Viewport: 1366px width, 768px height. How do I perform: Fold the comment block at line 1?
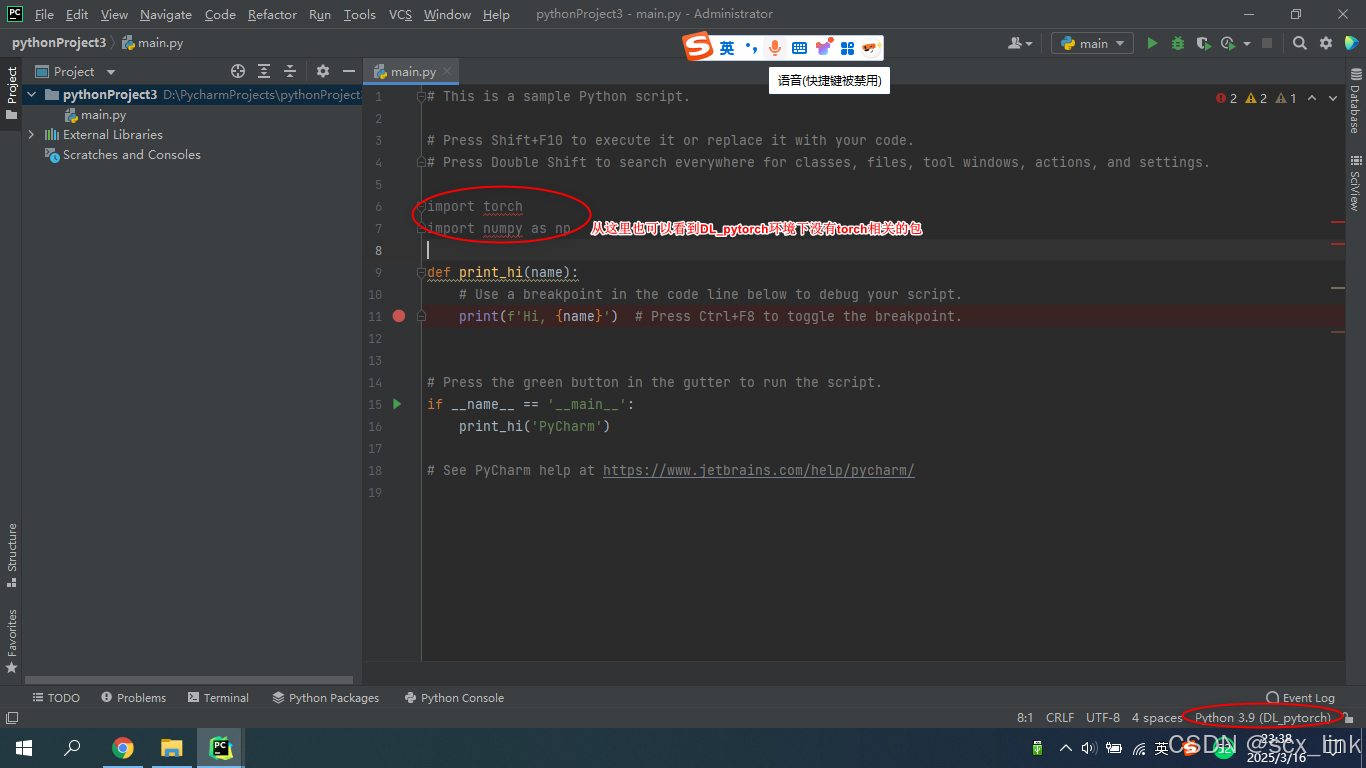(x=421, y=96)
